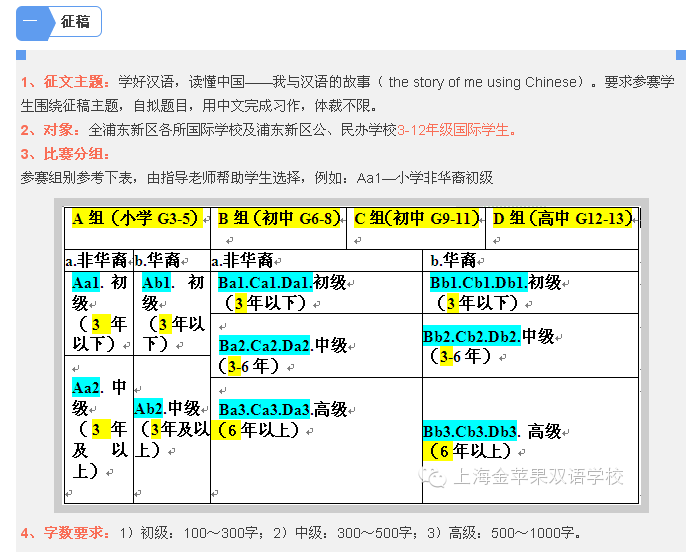Select the "B 组(初中 G6-8)" header cell
The height and width of the screenshot is (552, 693).
point(279,218)
